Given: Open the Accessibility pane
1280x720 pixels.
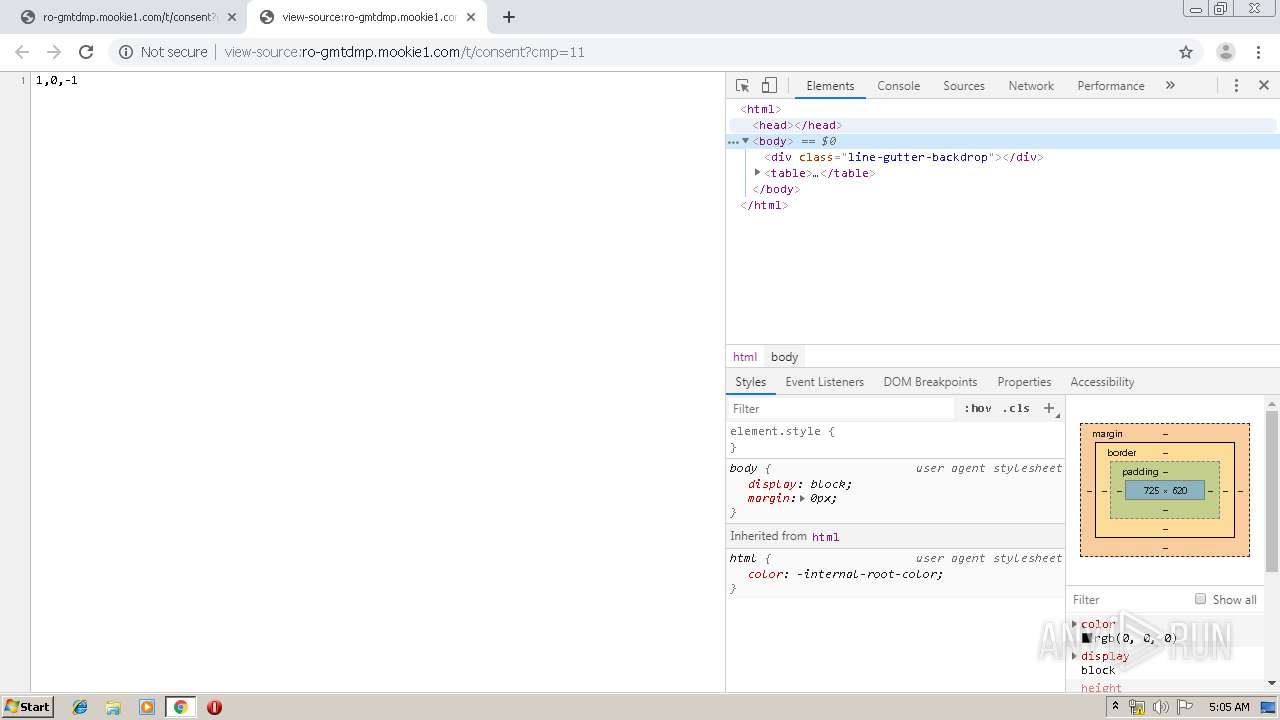Looking at the screenshot, I should [1102, 382].
